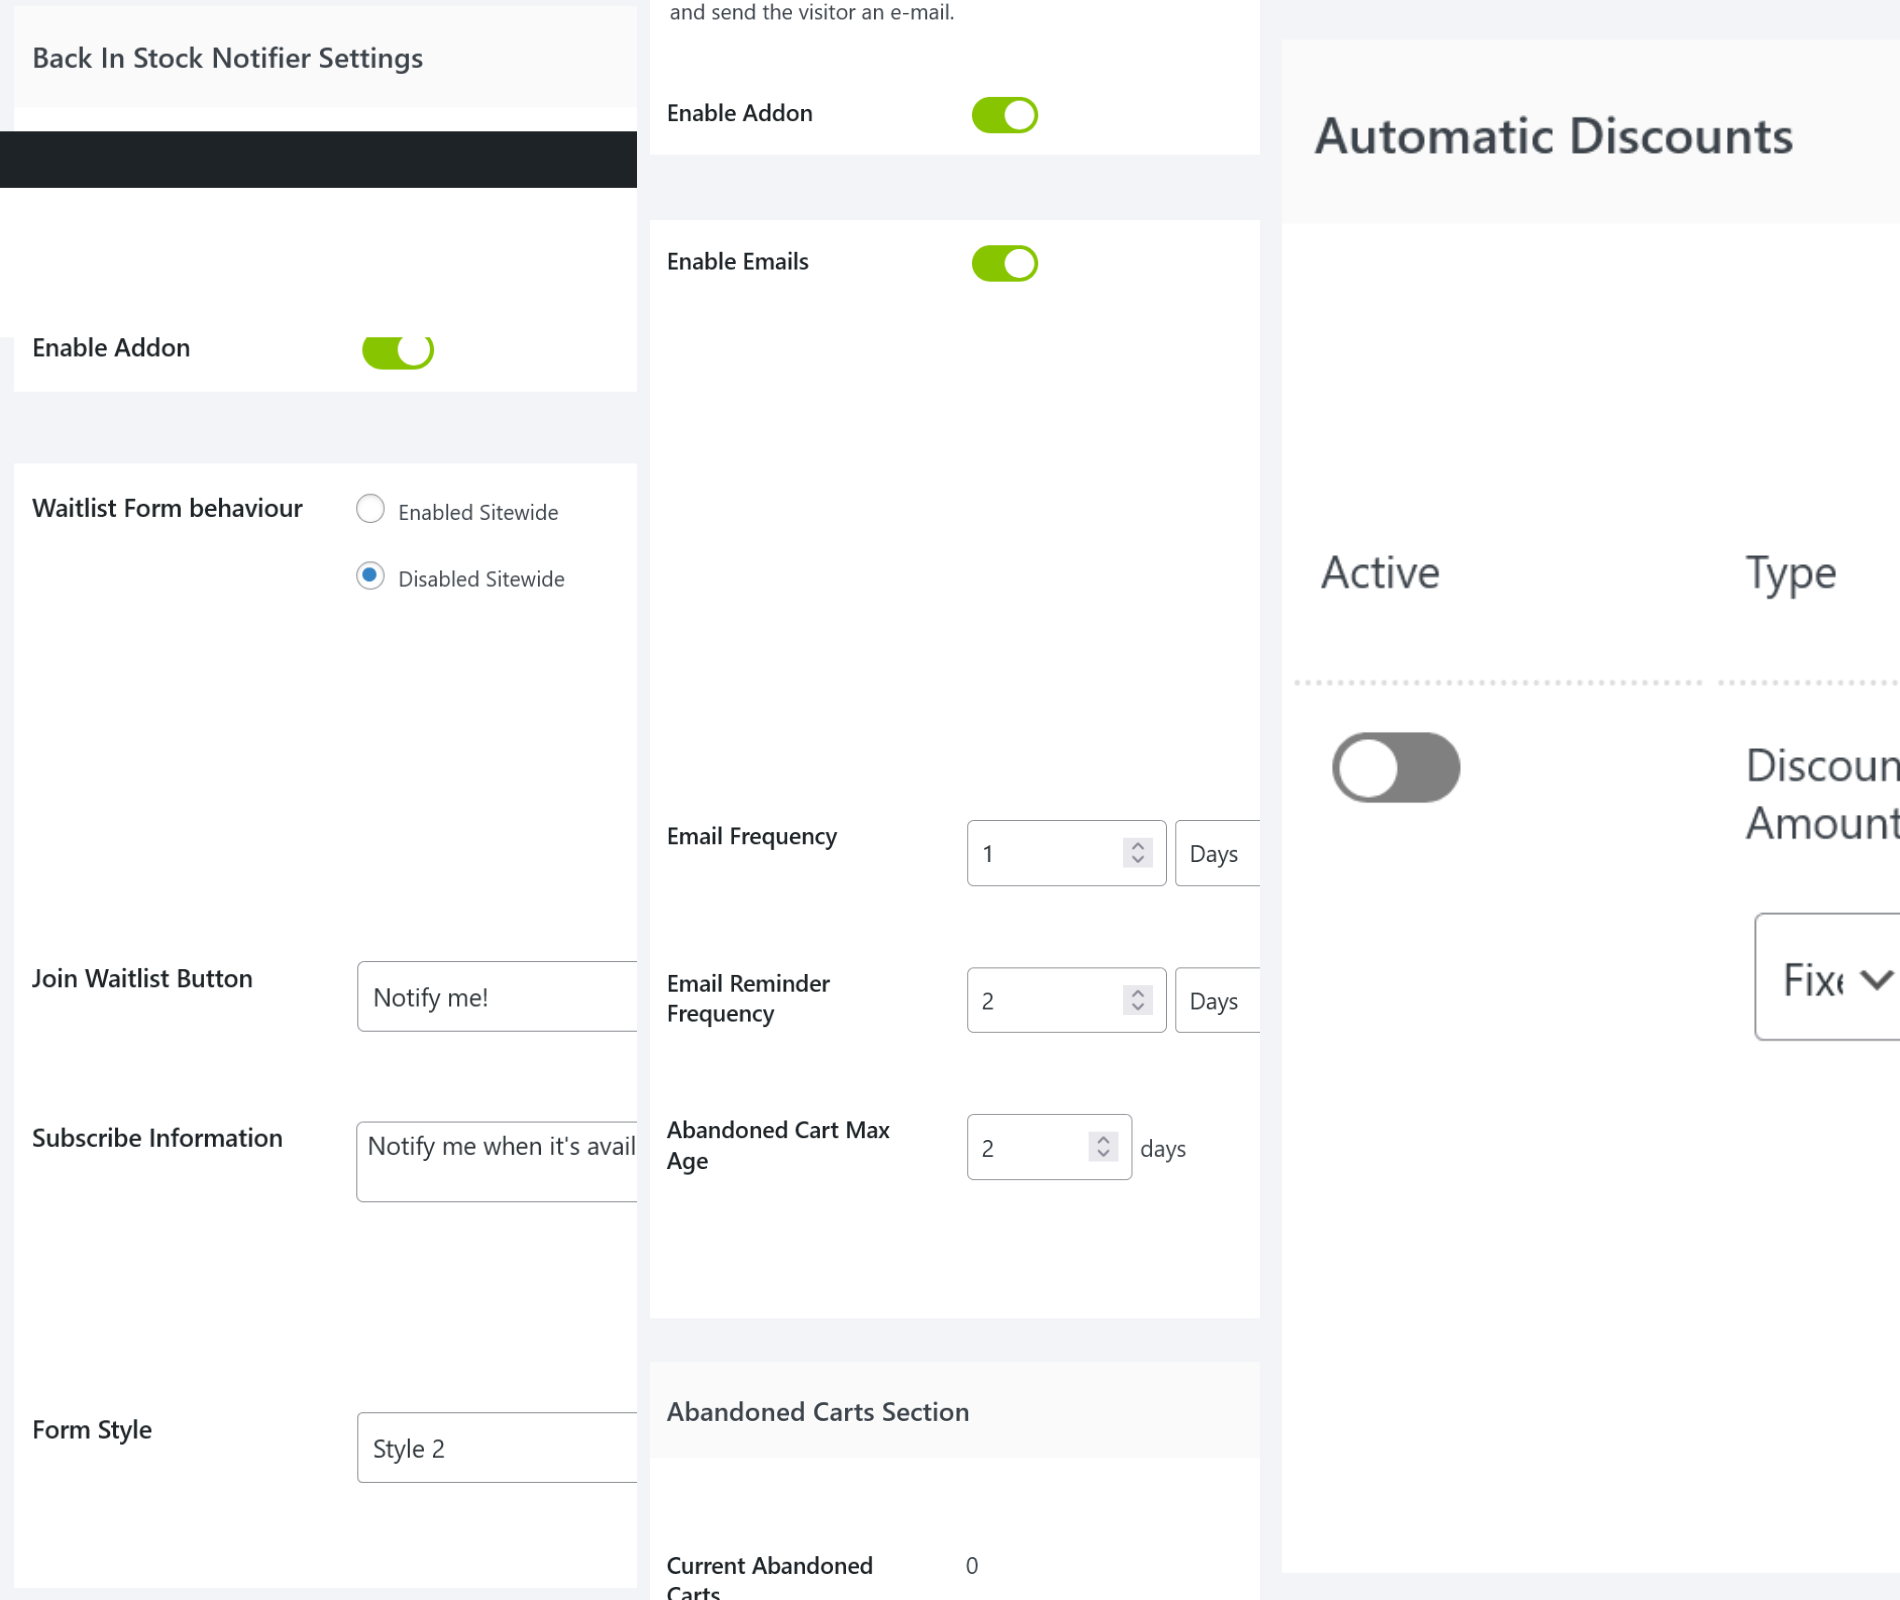The image size is (1900, 1600).
Task: Click the Automatic Discounts heading
Action: (x=1553, y=136)
